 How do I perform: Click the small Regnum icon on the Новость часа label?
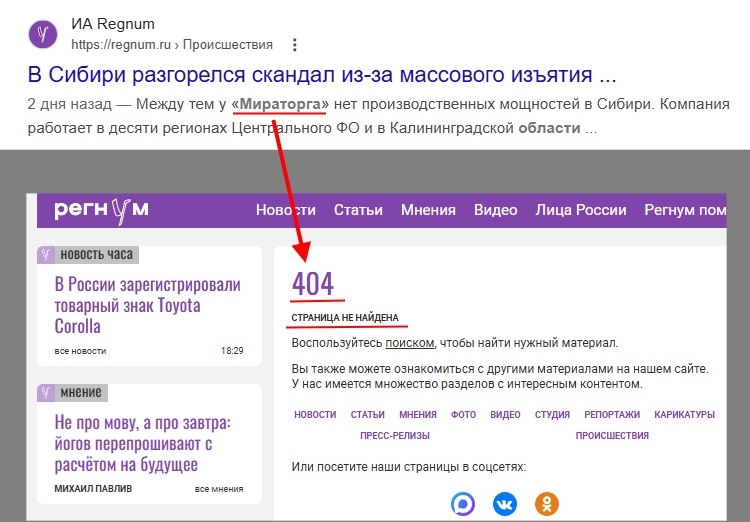pyautogui.click(x=46, y=255)
